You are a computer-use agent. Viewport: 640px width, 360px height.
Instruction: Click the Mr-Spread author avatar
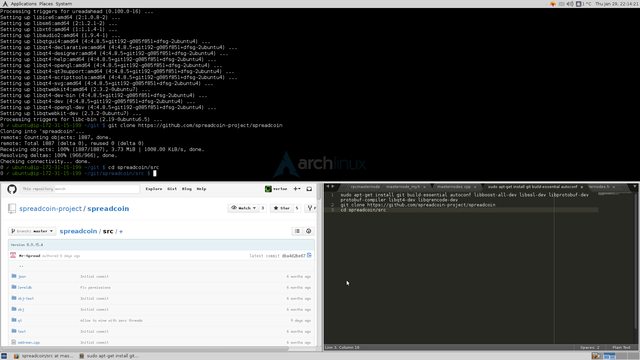13,256
